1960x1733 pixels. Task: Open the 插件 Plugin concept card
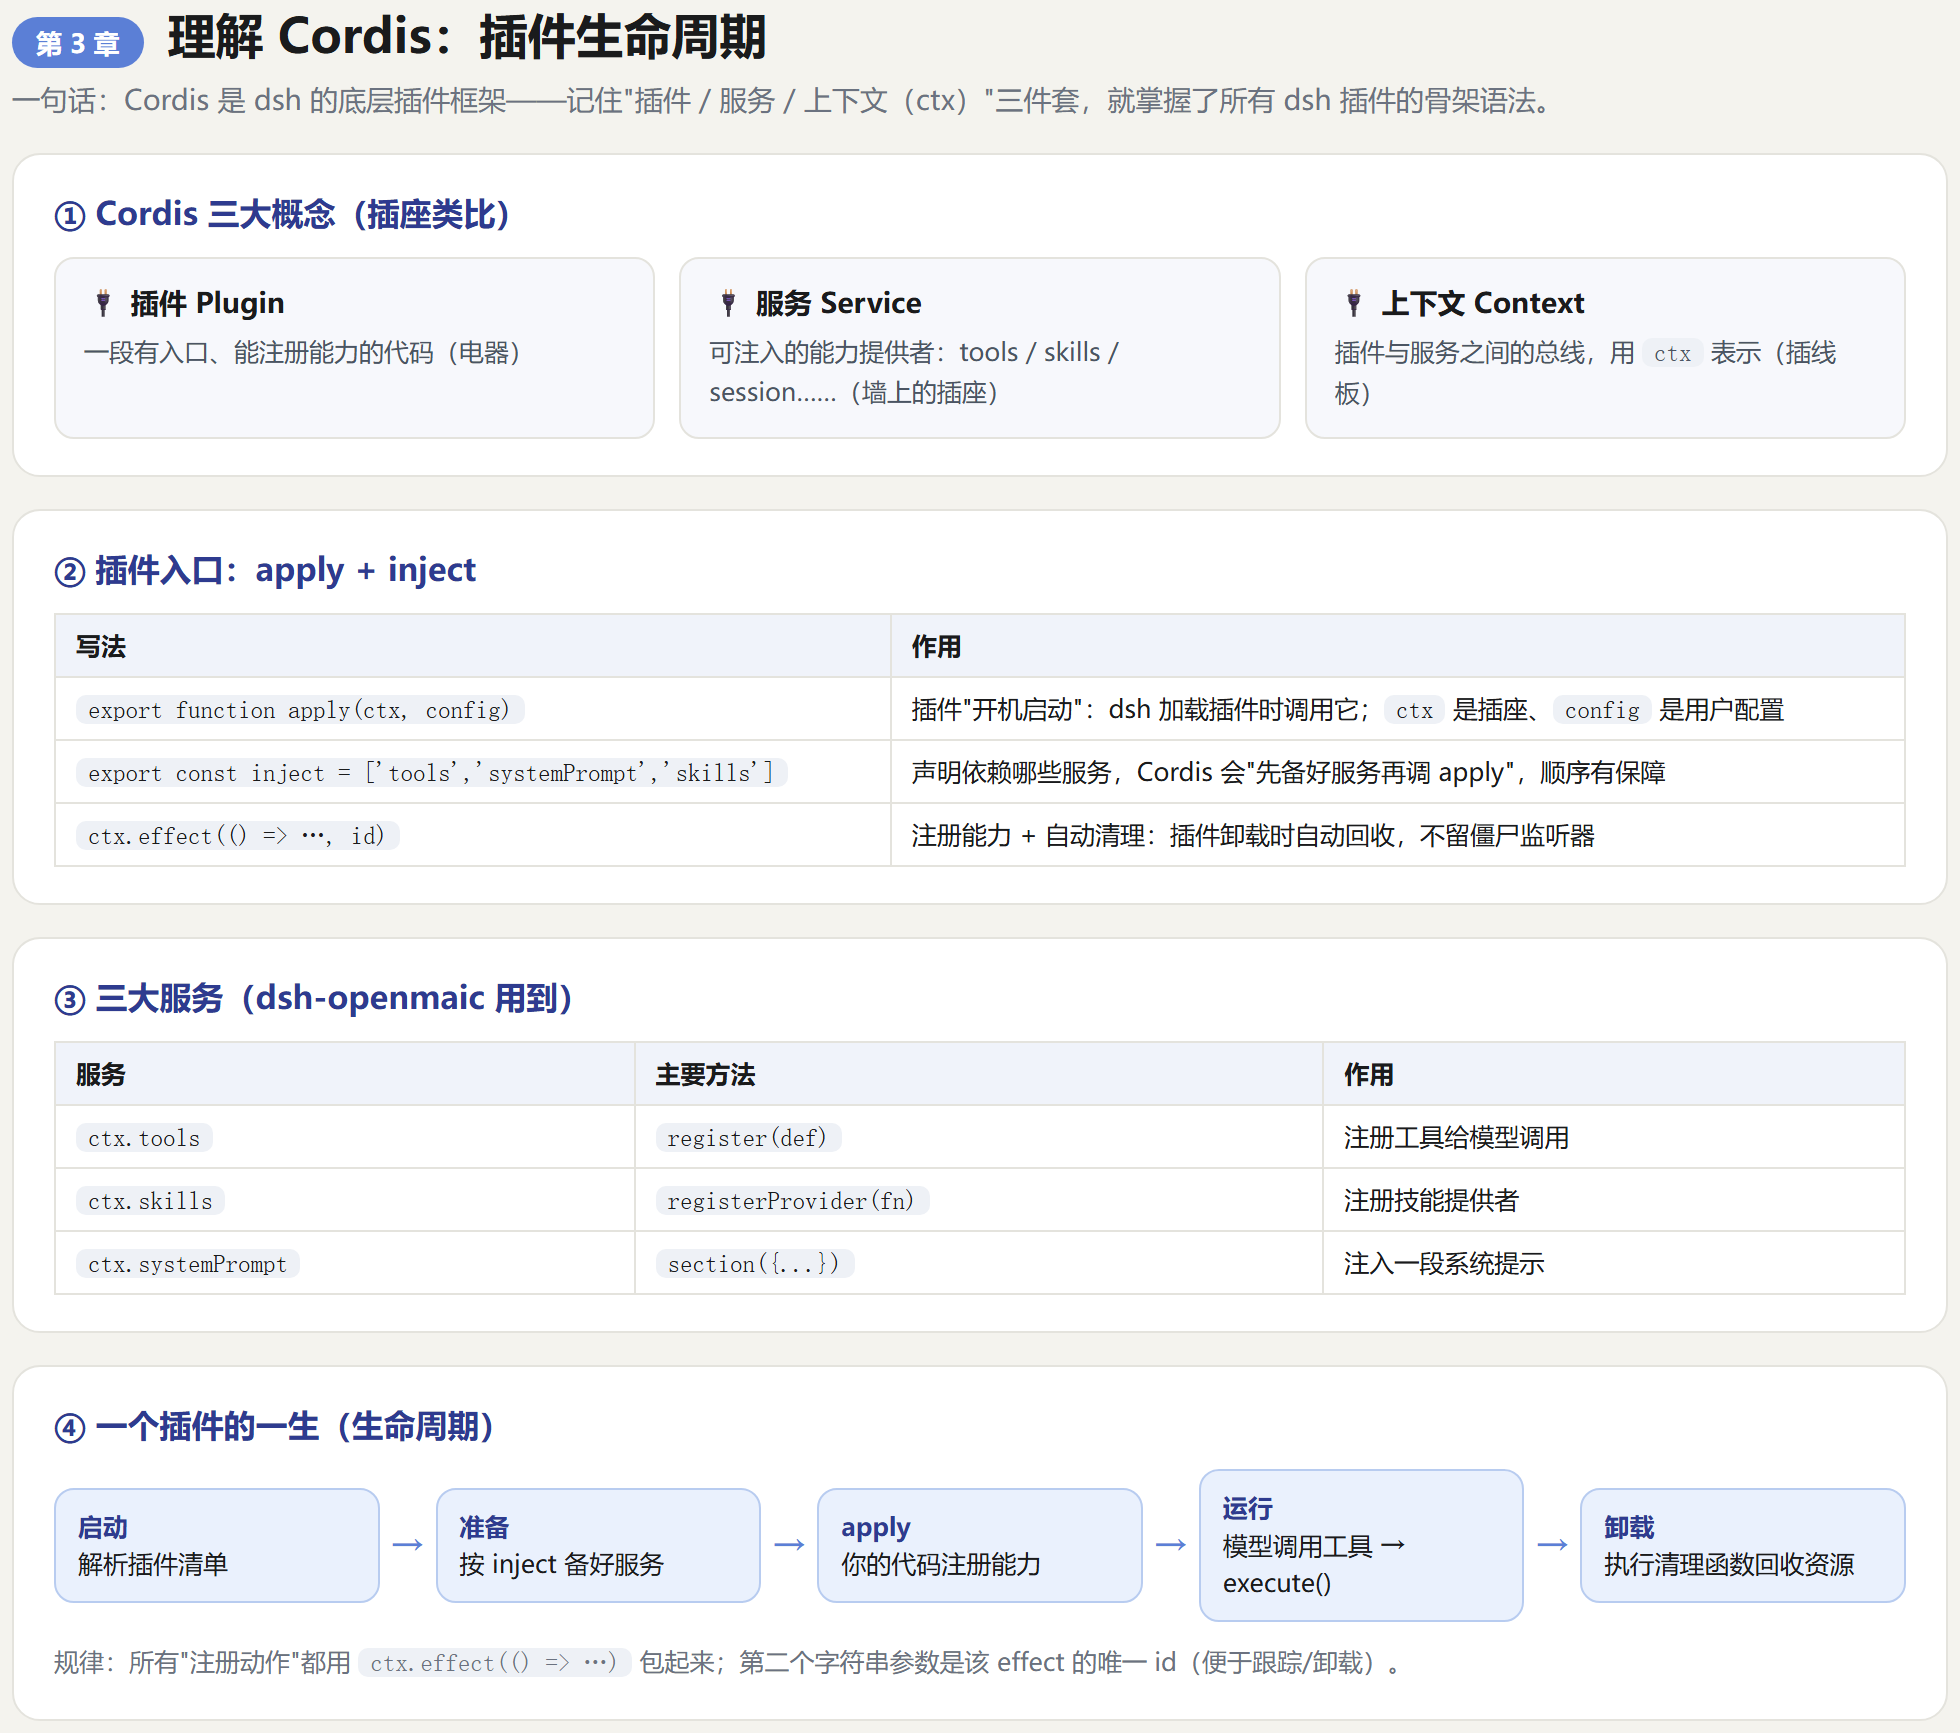point(354,348)
